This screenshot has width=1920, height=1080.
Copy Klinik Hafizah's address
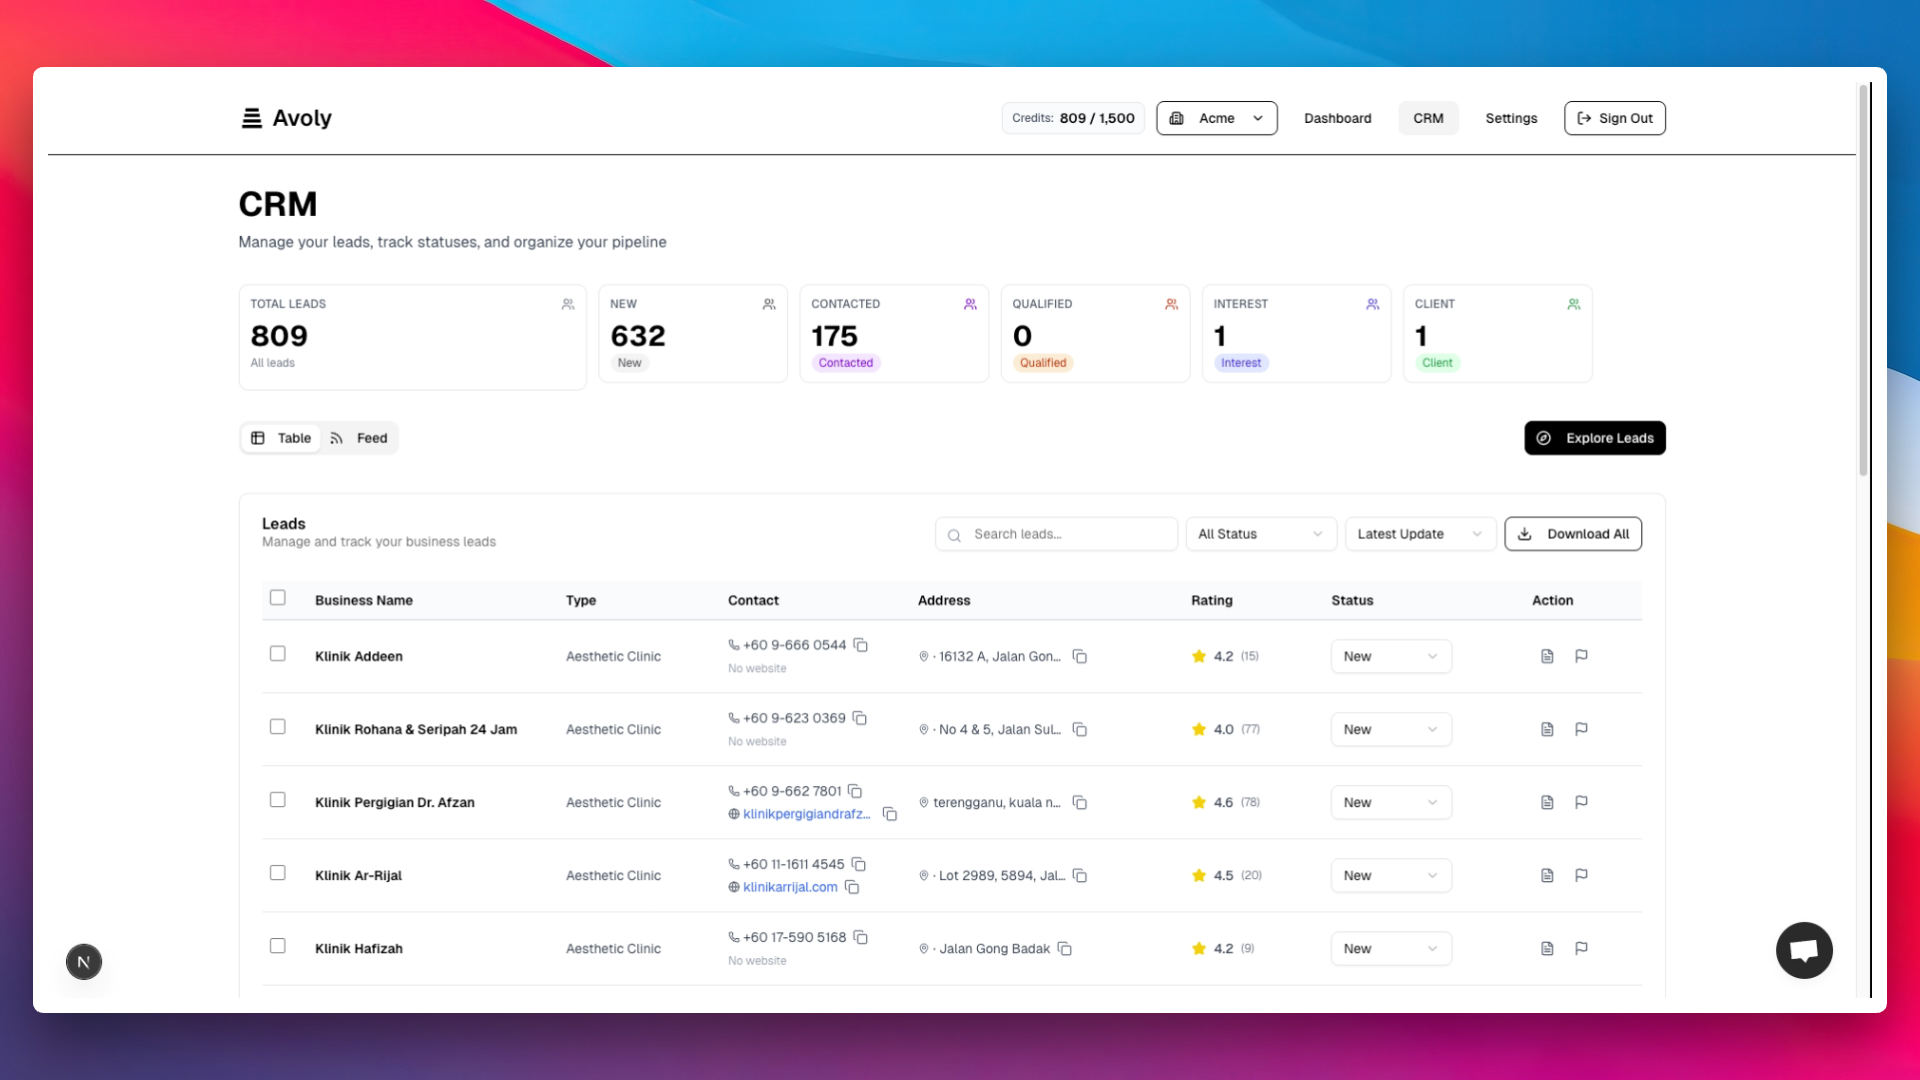[1064, 949]
